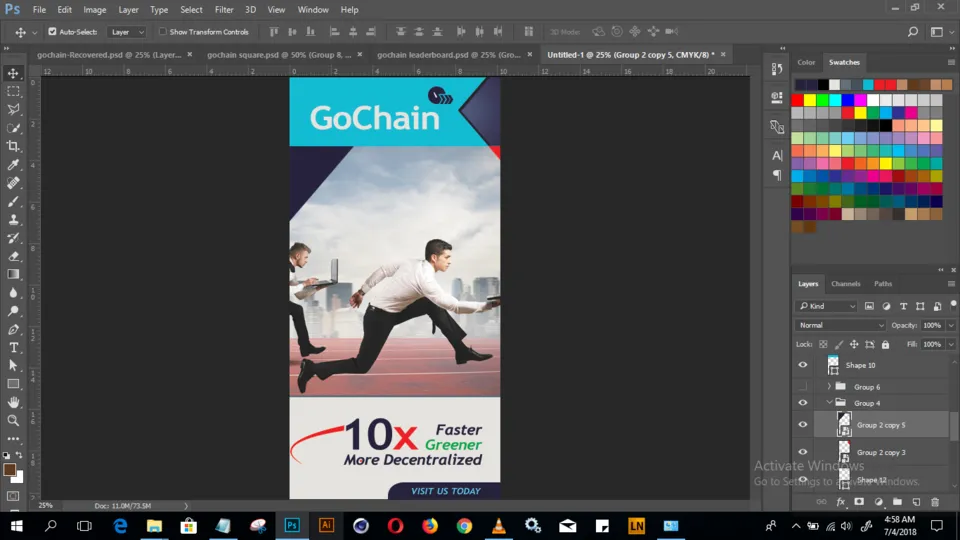
Task: Select the Clone Stamp tool
Action: coord(13,220)
